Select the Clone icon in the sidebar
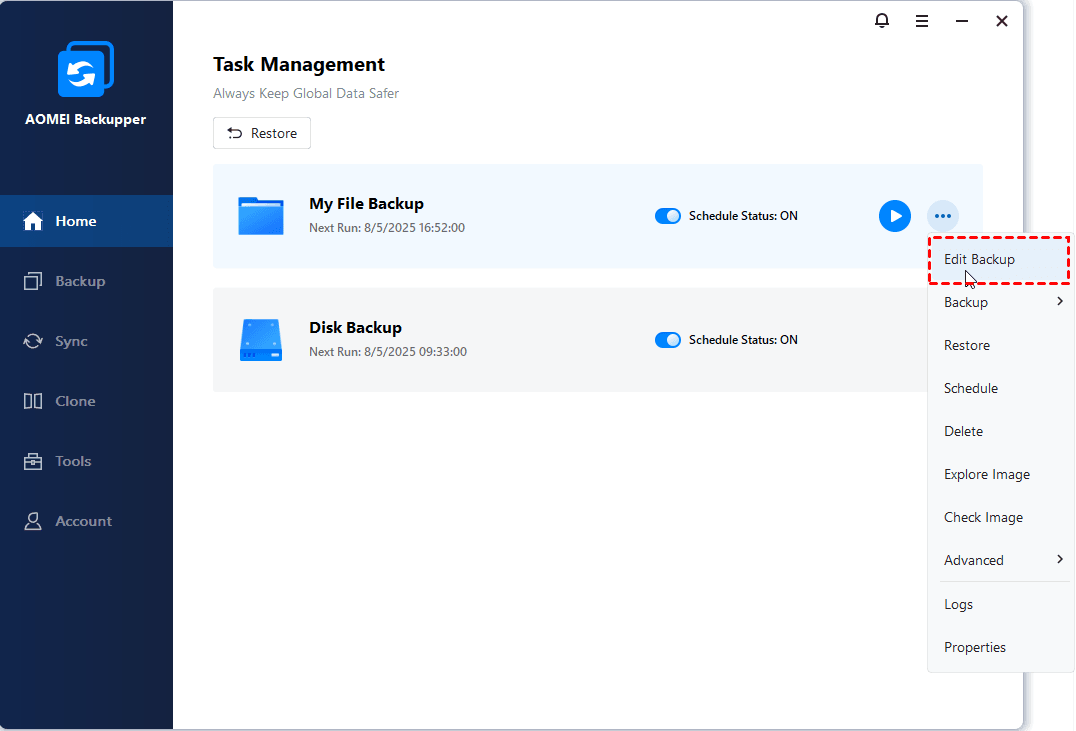The height and width of the screenshot is (731, 1076). point(36,401)
